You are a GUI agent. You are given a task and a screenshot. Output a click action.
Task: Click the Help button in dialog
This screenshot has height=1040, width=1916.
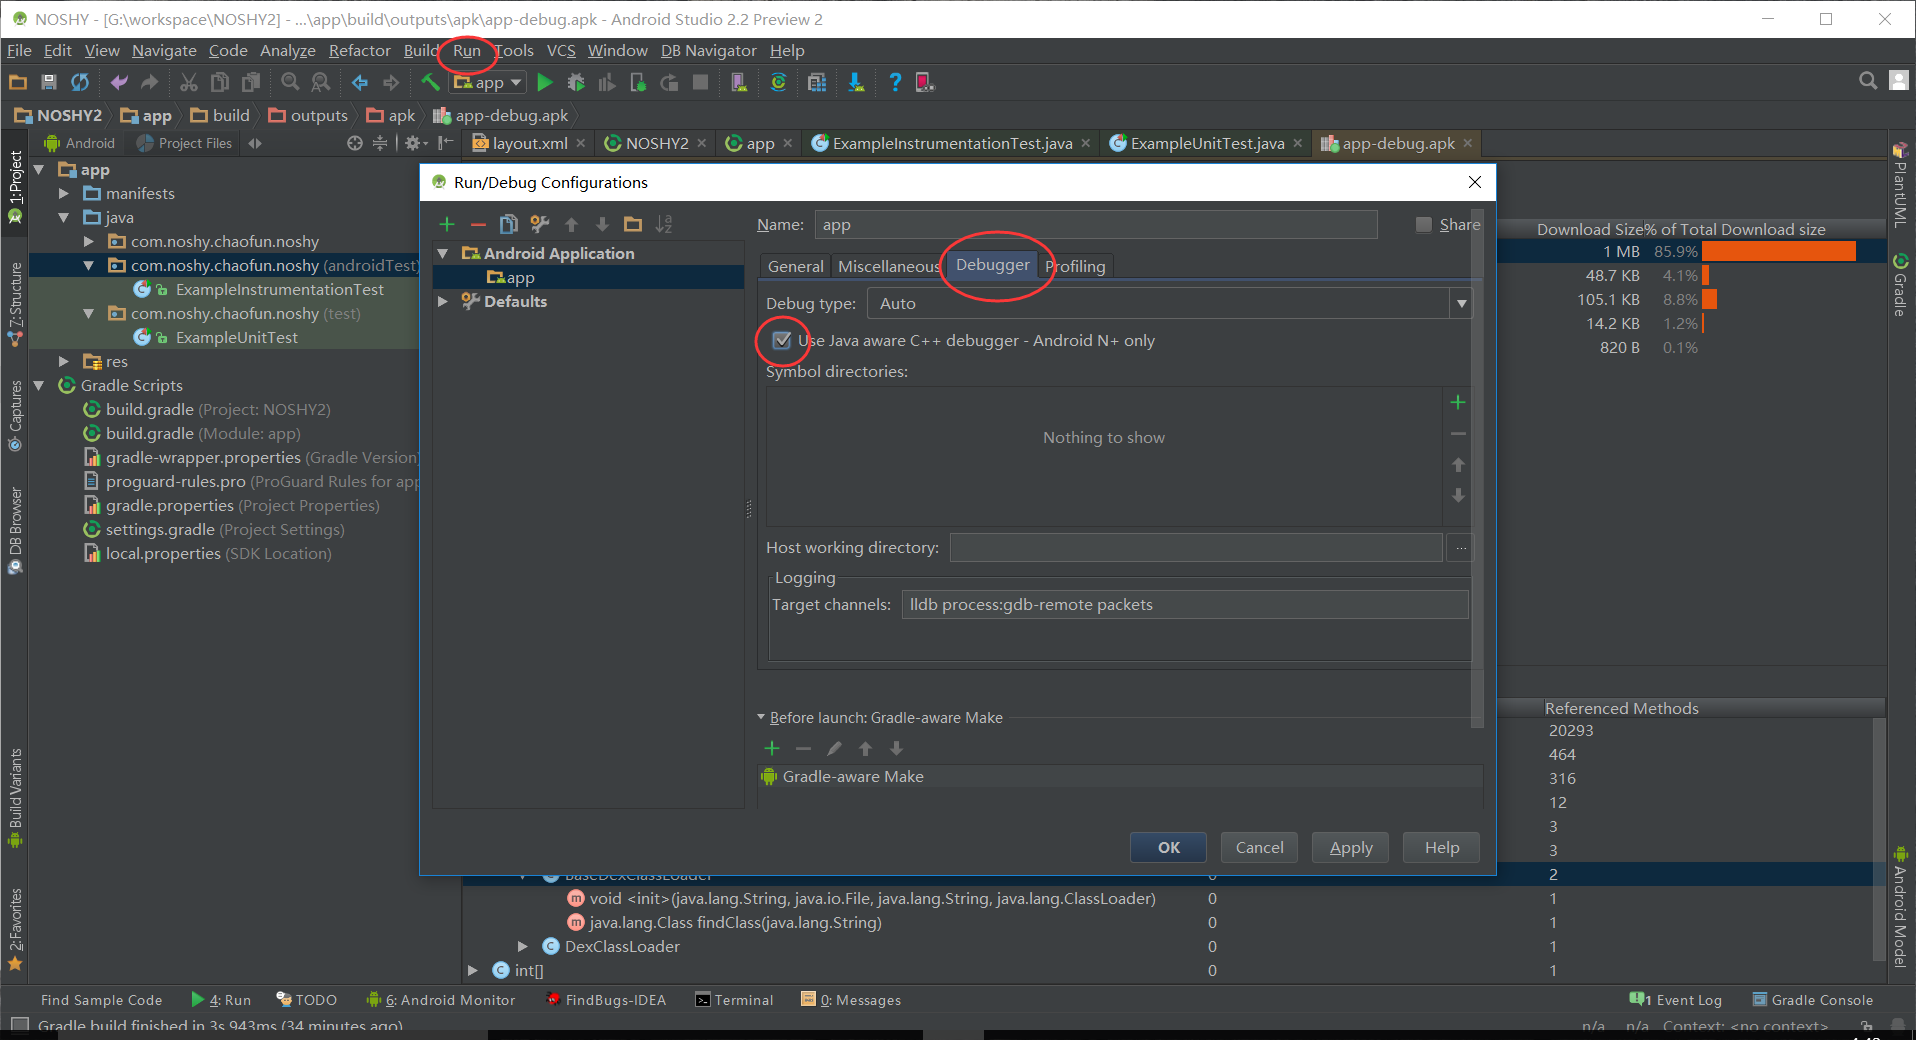tap(1441, 847)
